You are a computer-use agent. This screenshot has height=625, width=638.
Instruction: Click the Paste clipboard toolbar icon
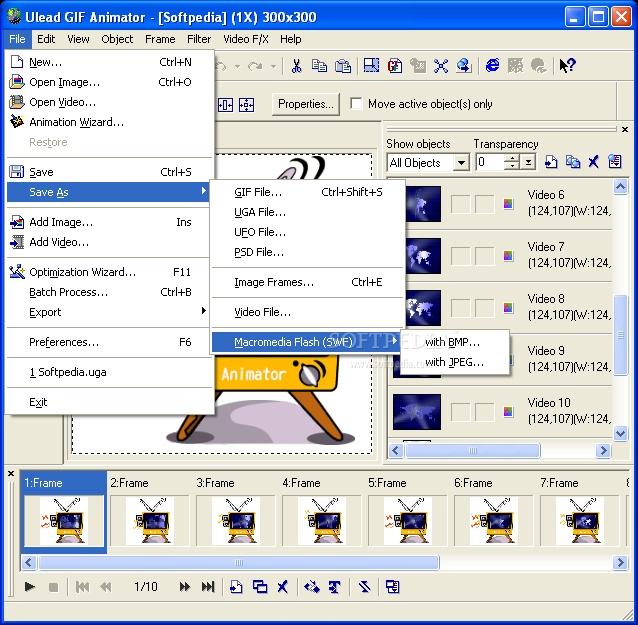(343, 66)
